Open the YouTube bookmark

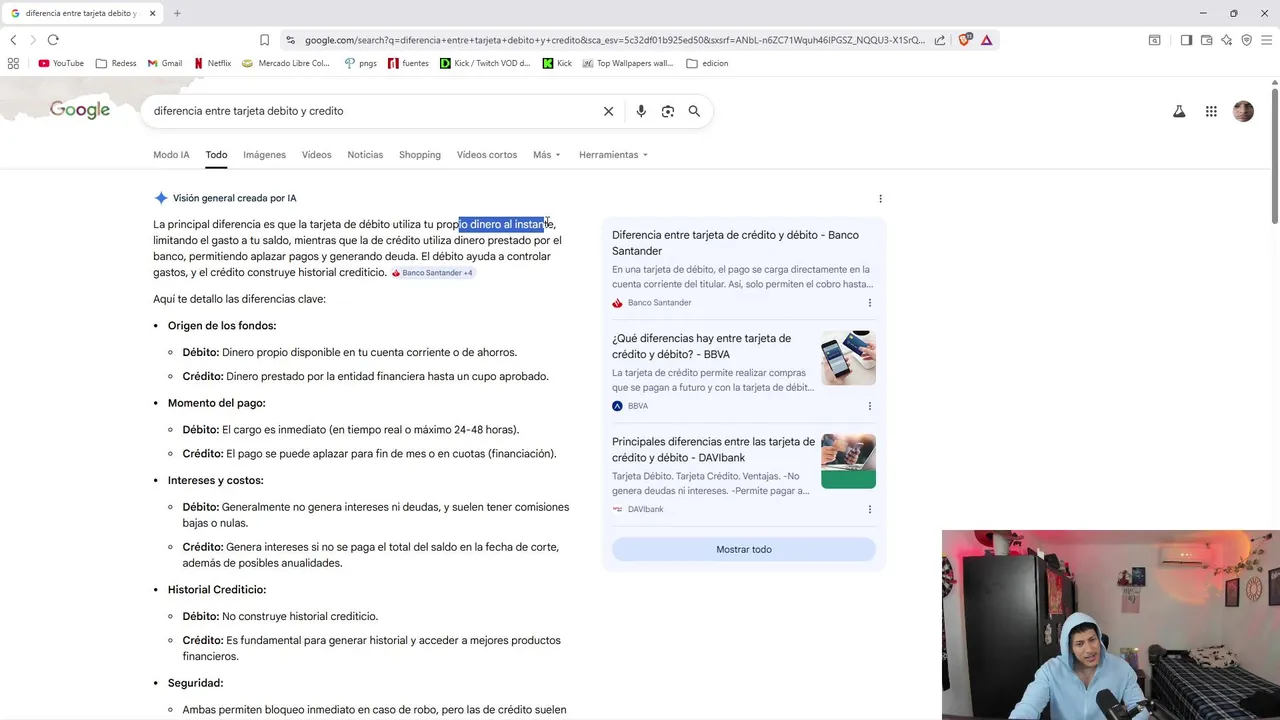point(61,63)
